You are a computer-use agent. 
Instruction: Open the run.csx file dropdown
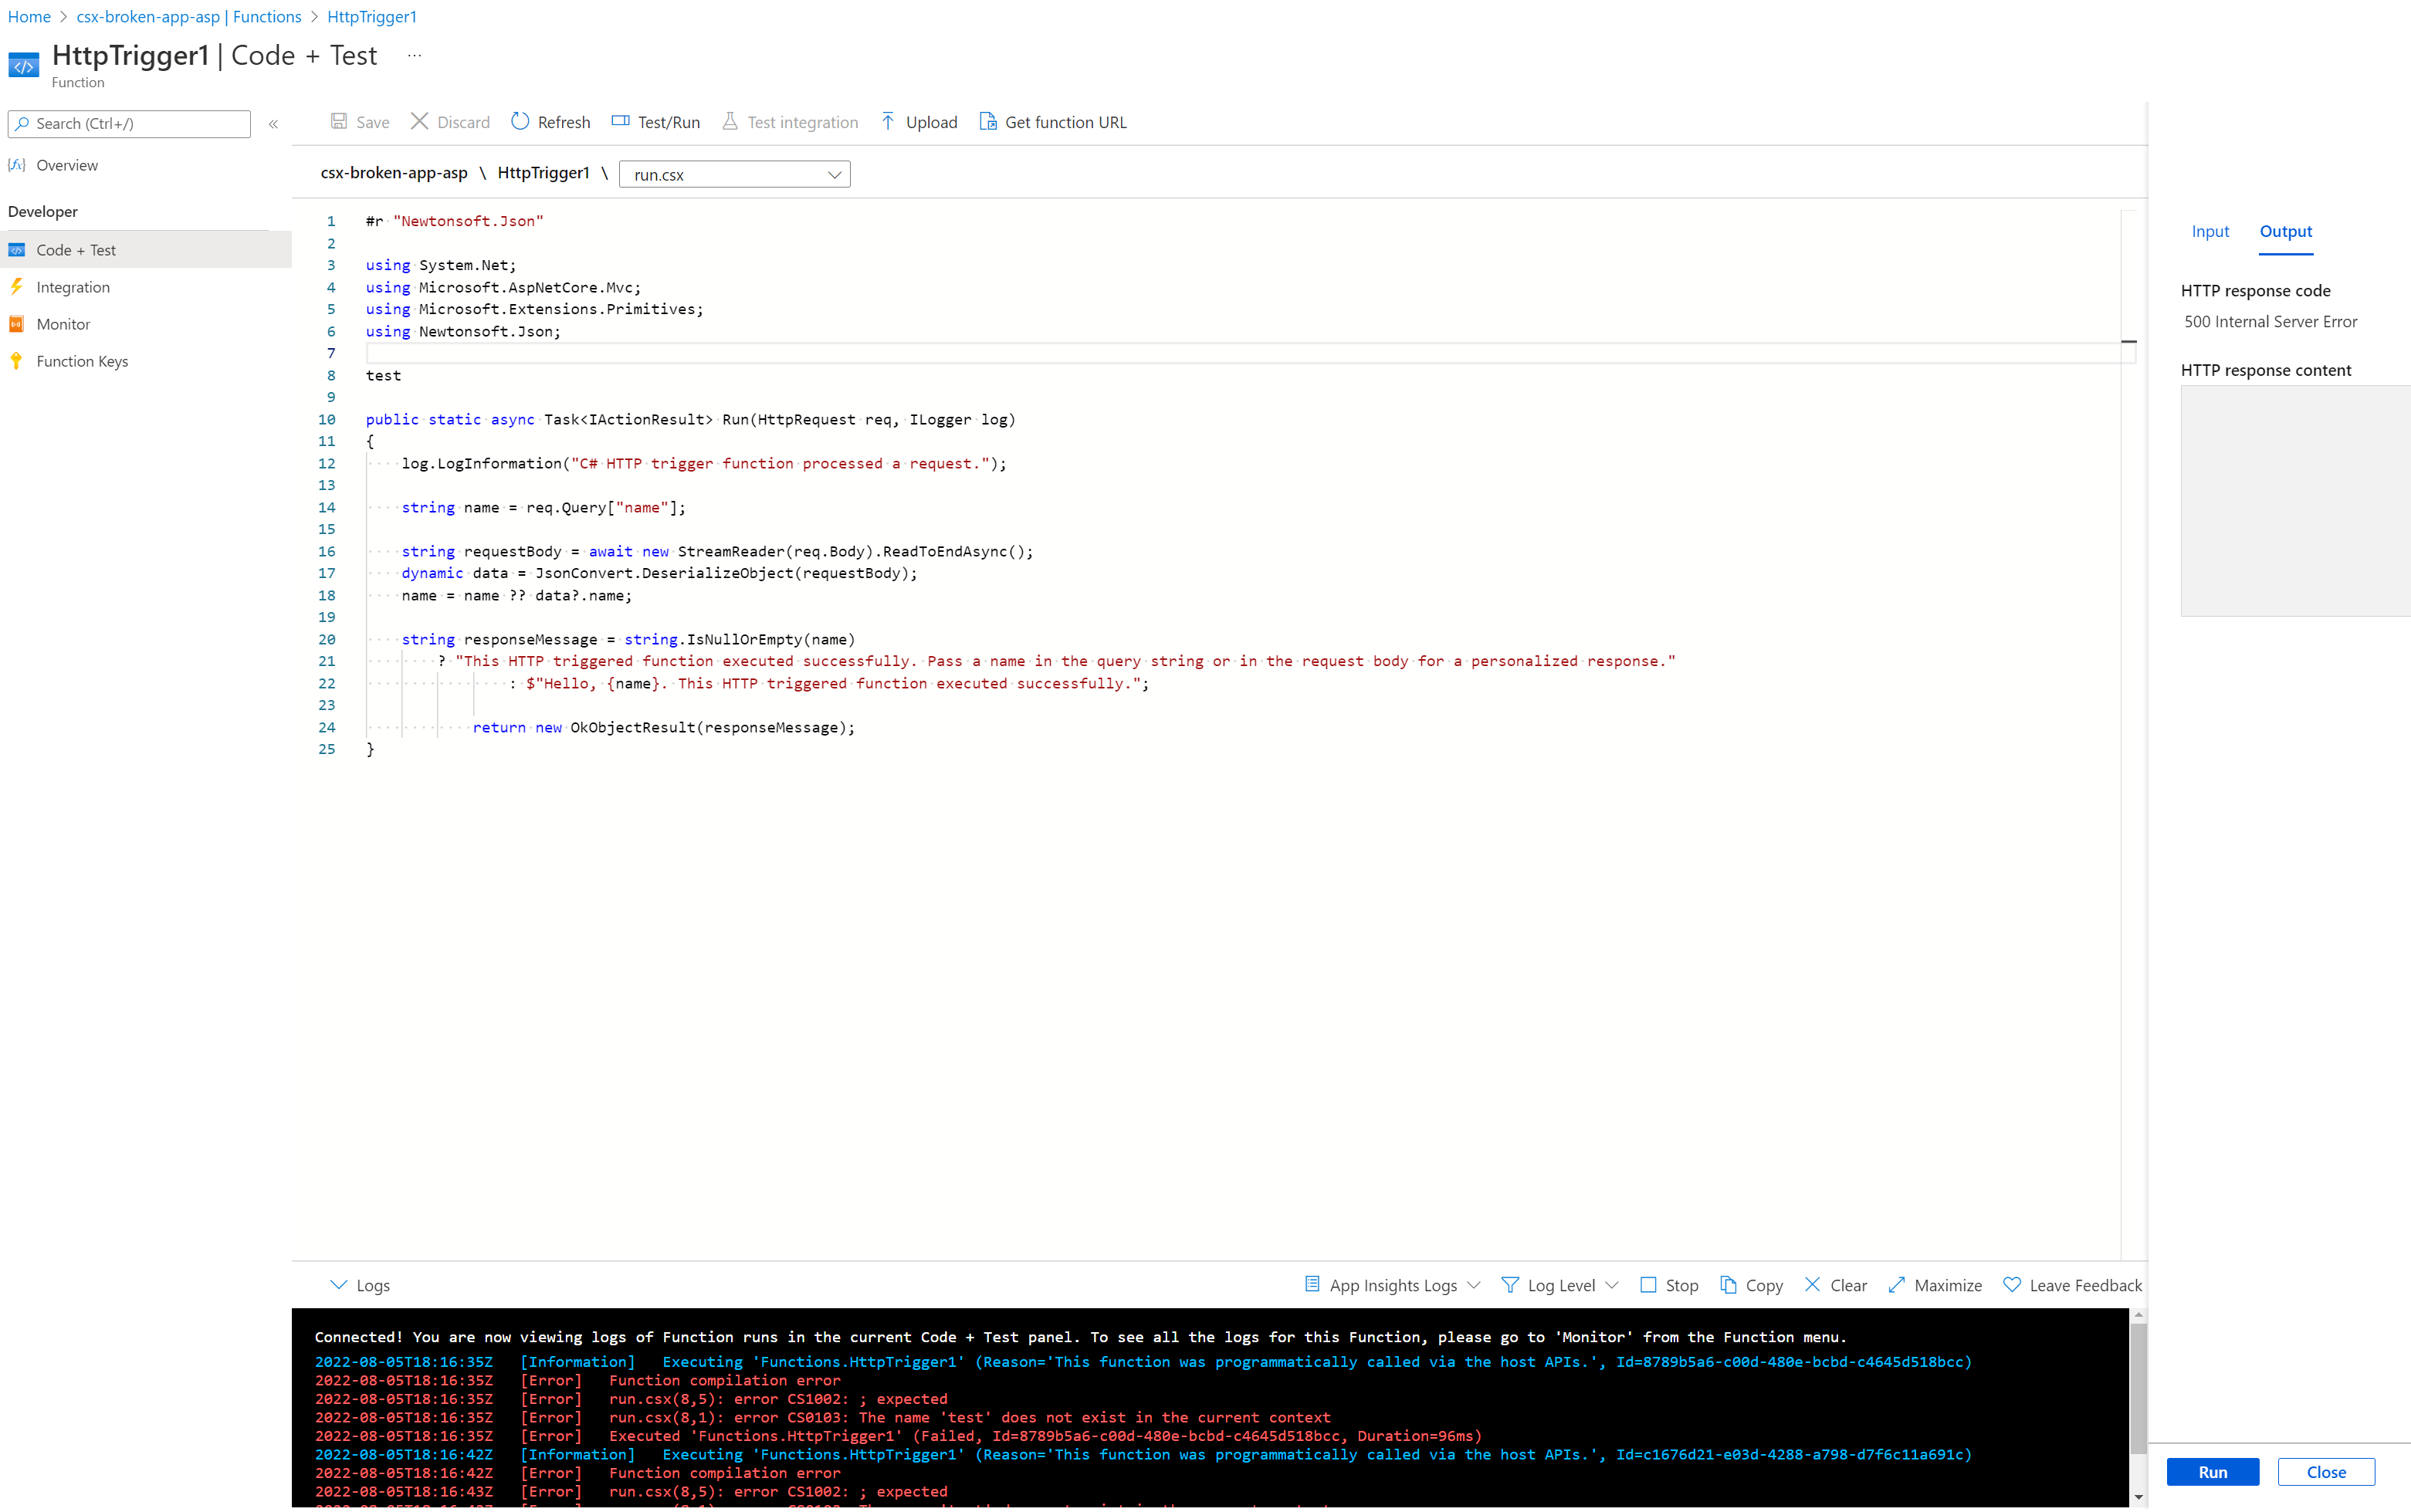pos(734,174)
